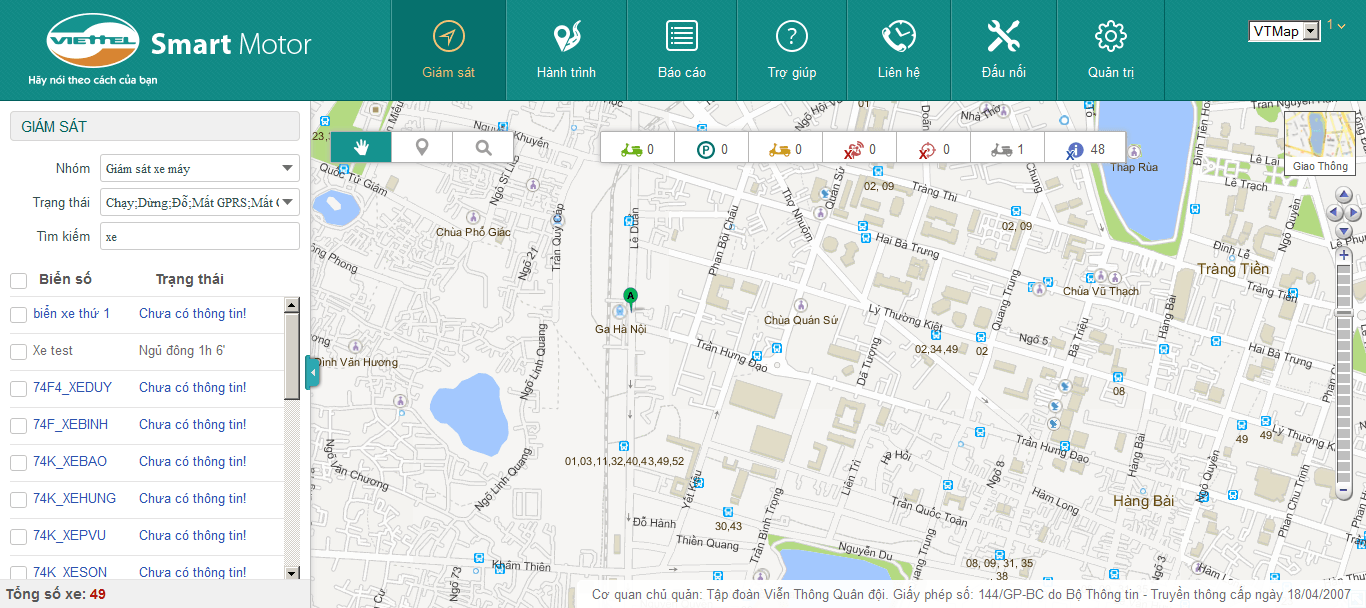Screen dimensions: 1366x608
Task: Expand the Trạng thái status dropdown
Action: (x=199, y=203)
